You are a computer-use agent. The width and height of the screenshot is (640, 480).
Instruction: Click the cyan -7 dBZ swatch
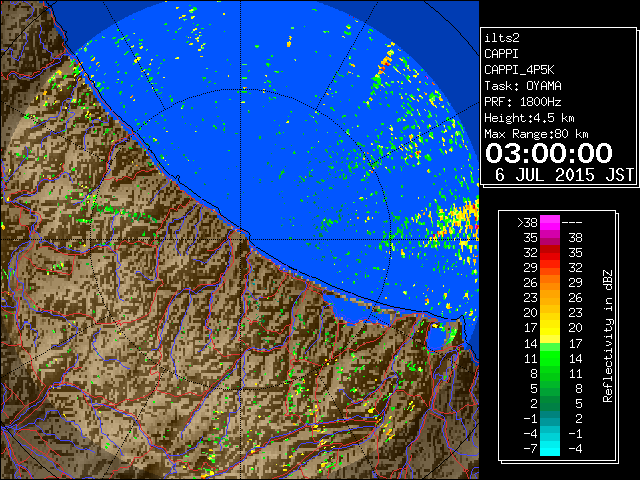550,448
